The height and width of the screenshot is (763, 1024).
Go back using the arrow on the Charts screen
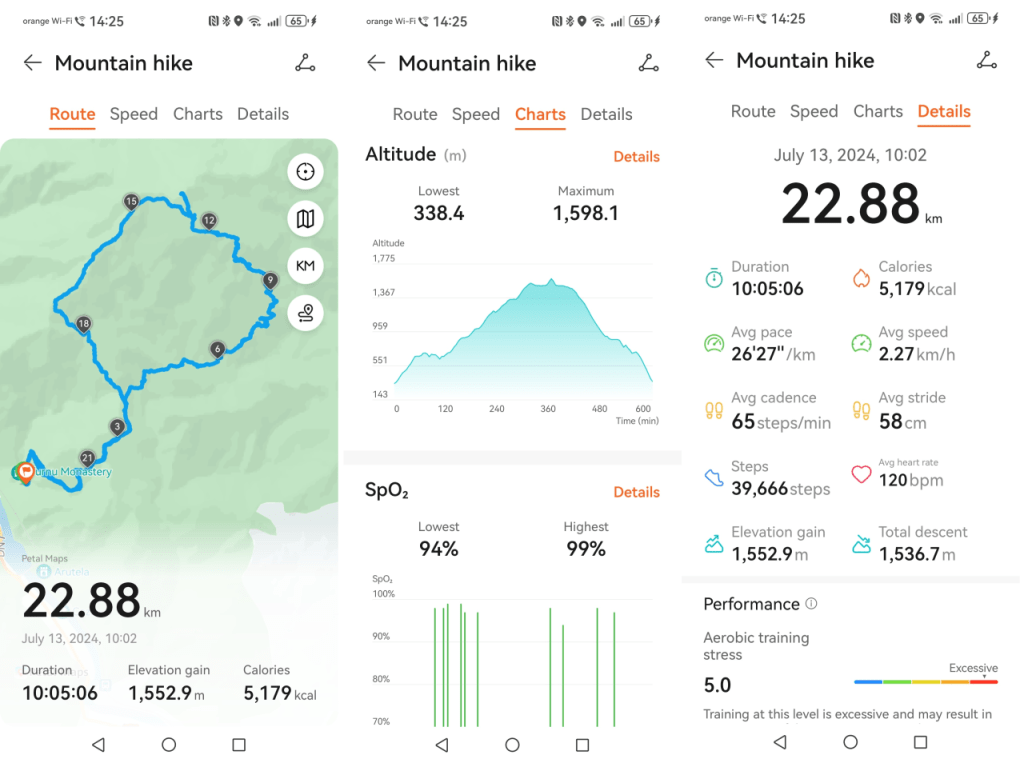tap(376, 63)
